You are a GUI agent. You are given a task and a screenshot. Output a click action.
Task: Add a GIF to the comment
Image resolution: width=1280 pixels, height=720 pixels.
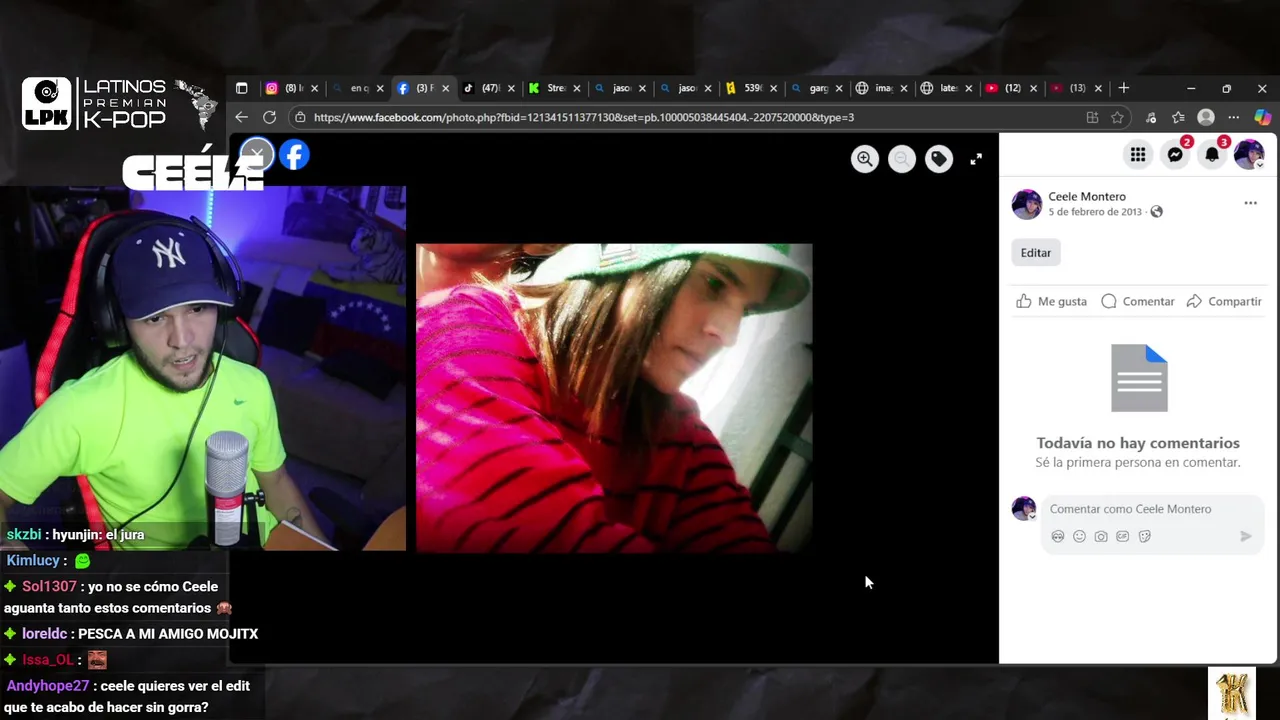tap(1123, 537)
